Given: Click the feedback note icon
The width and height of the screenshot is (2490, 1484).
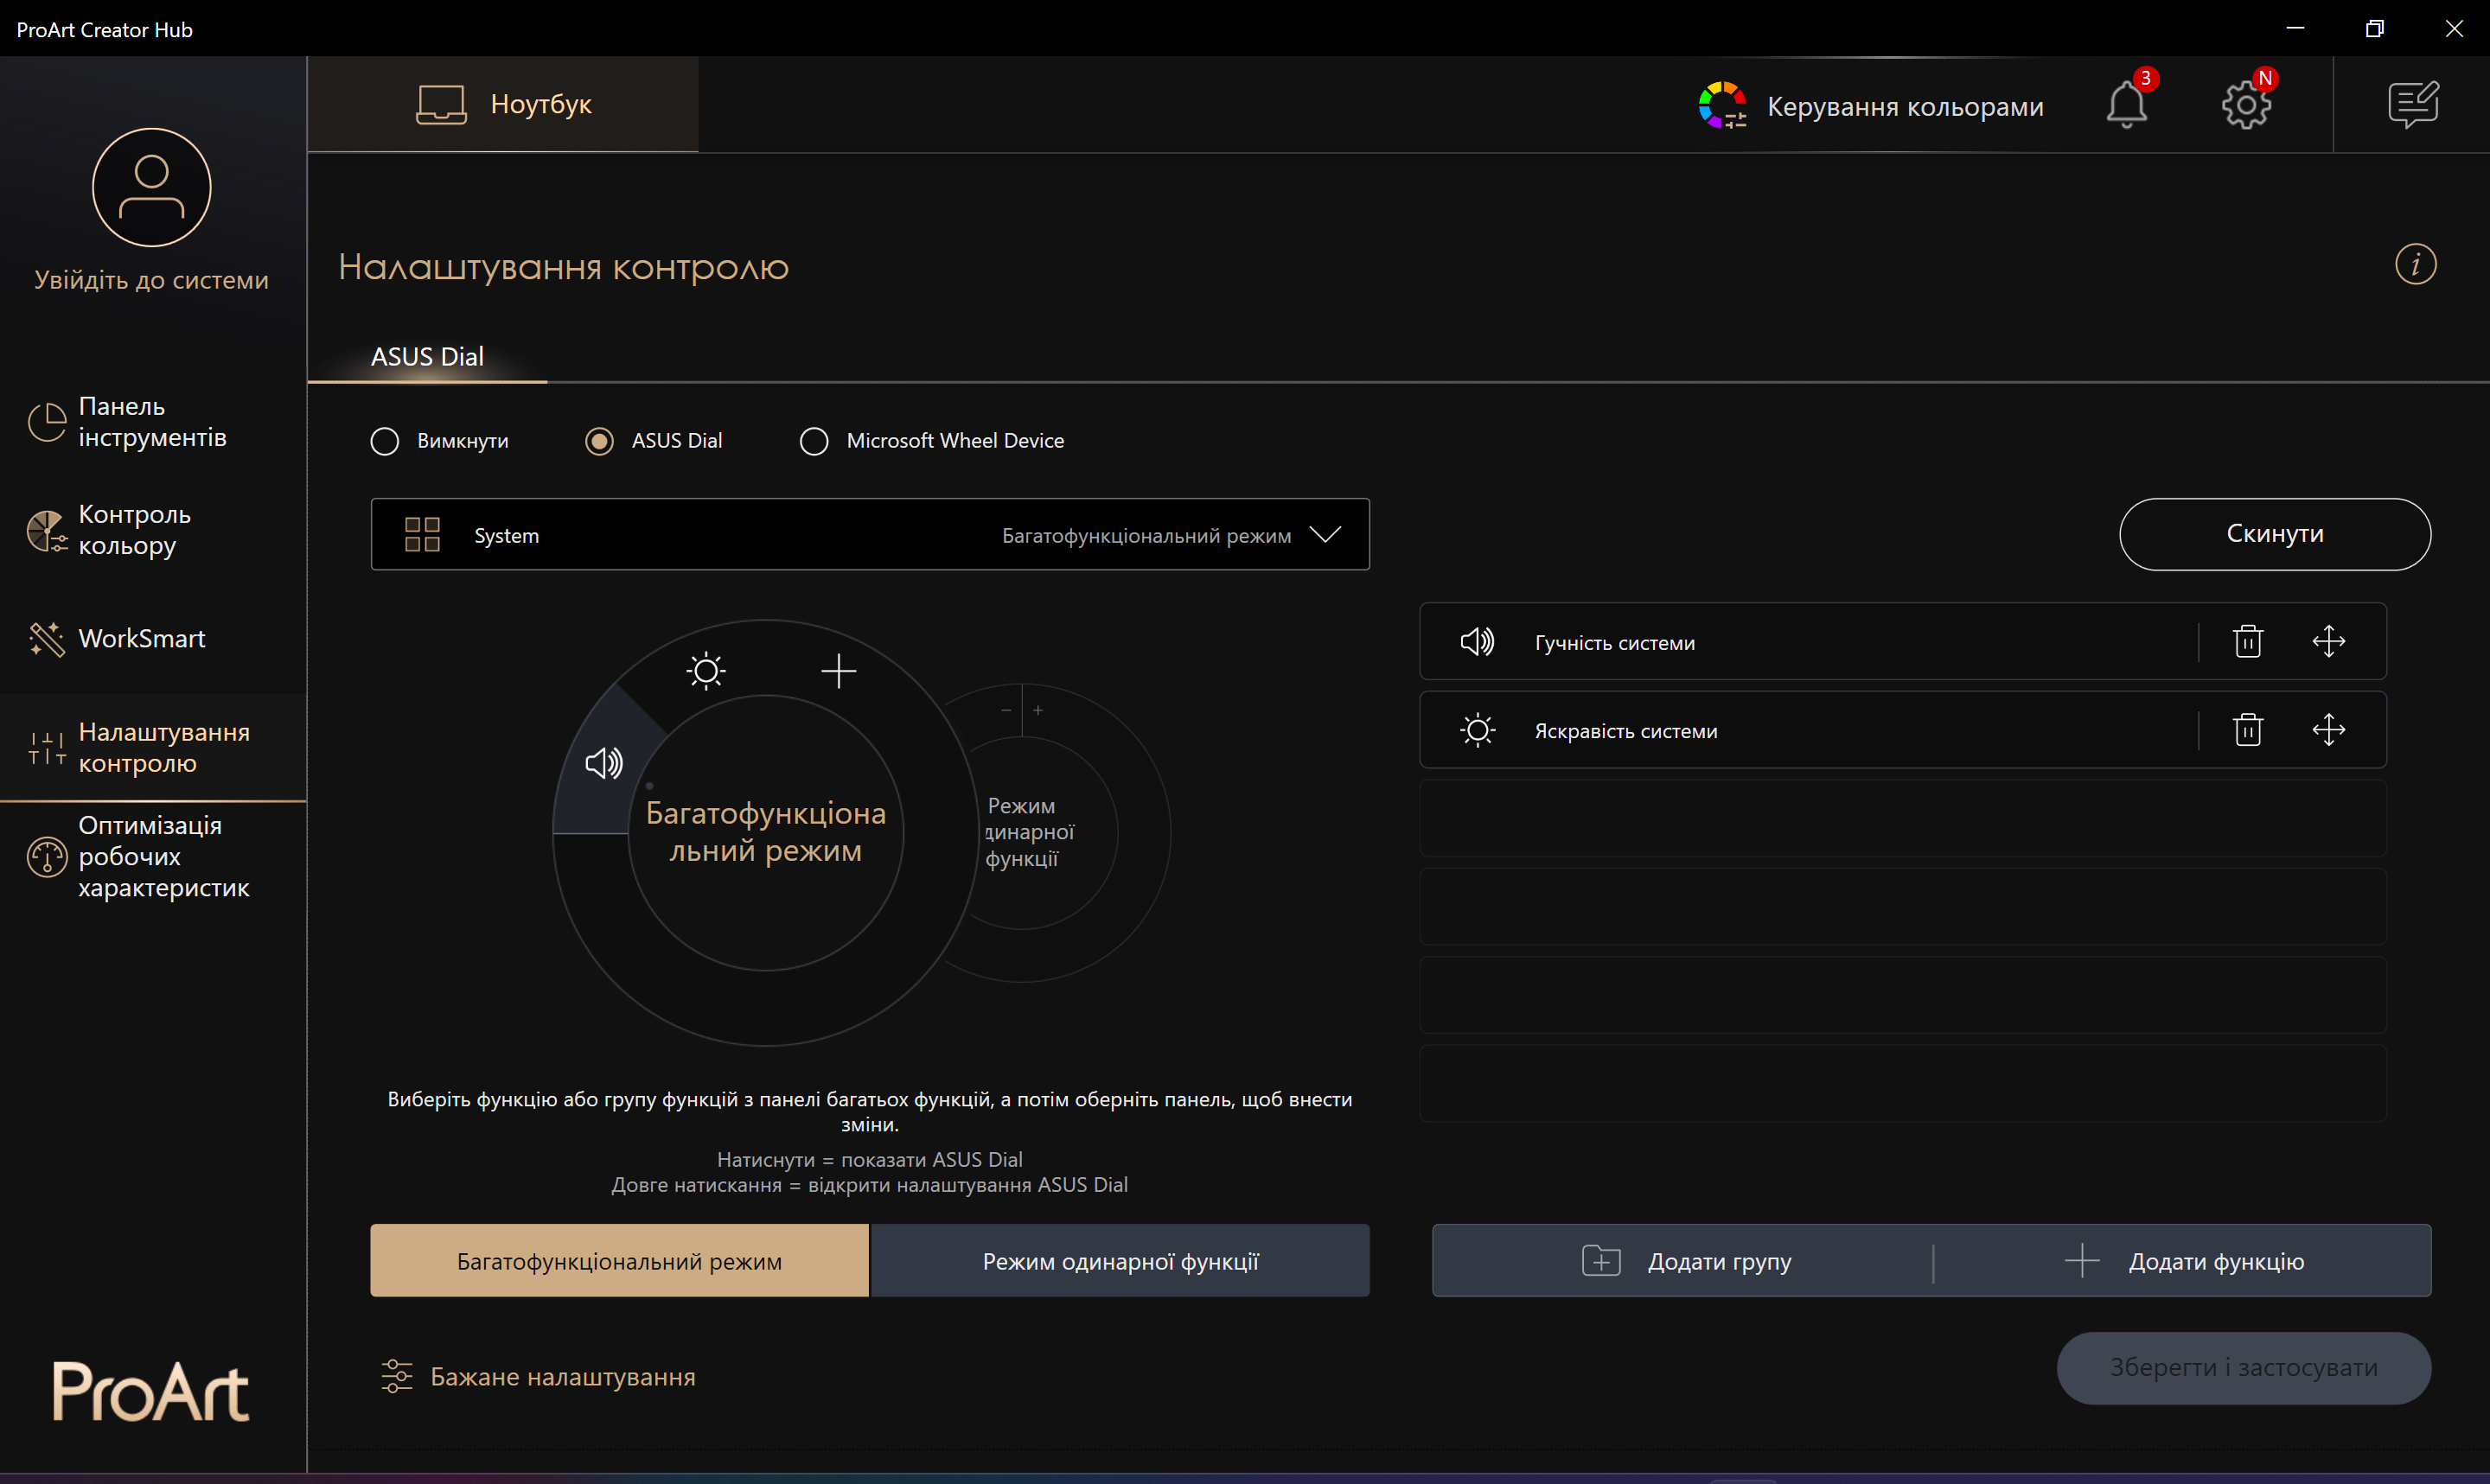Looking at the screenshot, I should pos(2413,105).
